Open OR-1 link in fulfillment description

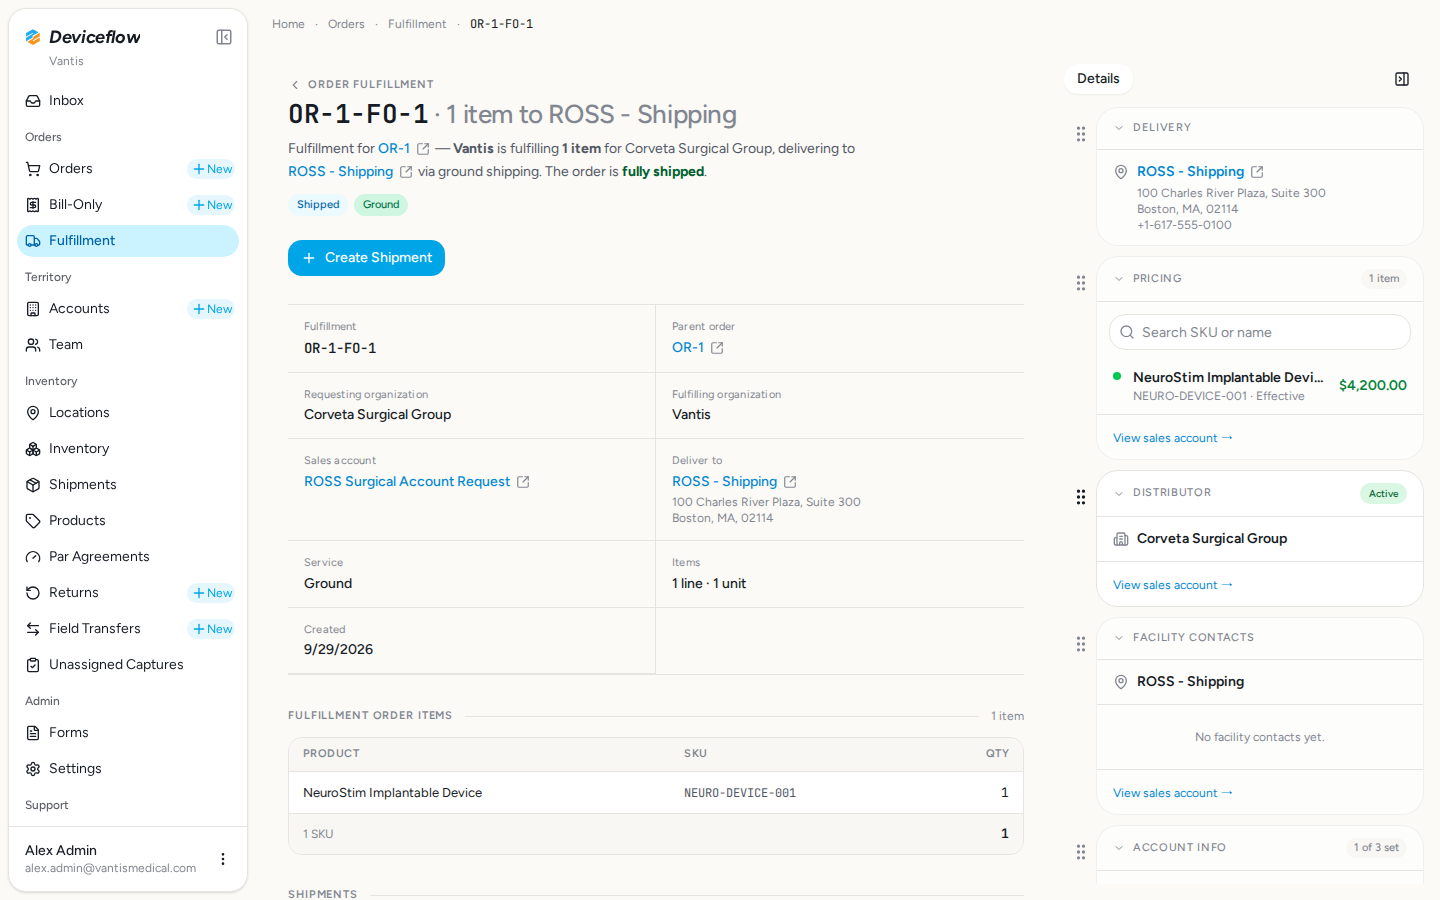coord(394,148)
